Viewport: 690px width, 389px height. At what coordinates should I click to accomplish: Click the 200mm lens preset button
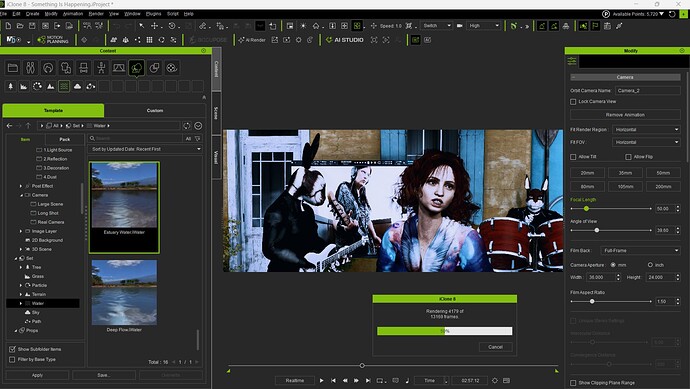point(663,187)
